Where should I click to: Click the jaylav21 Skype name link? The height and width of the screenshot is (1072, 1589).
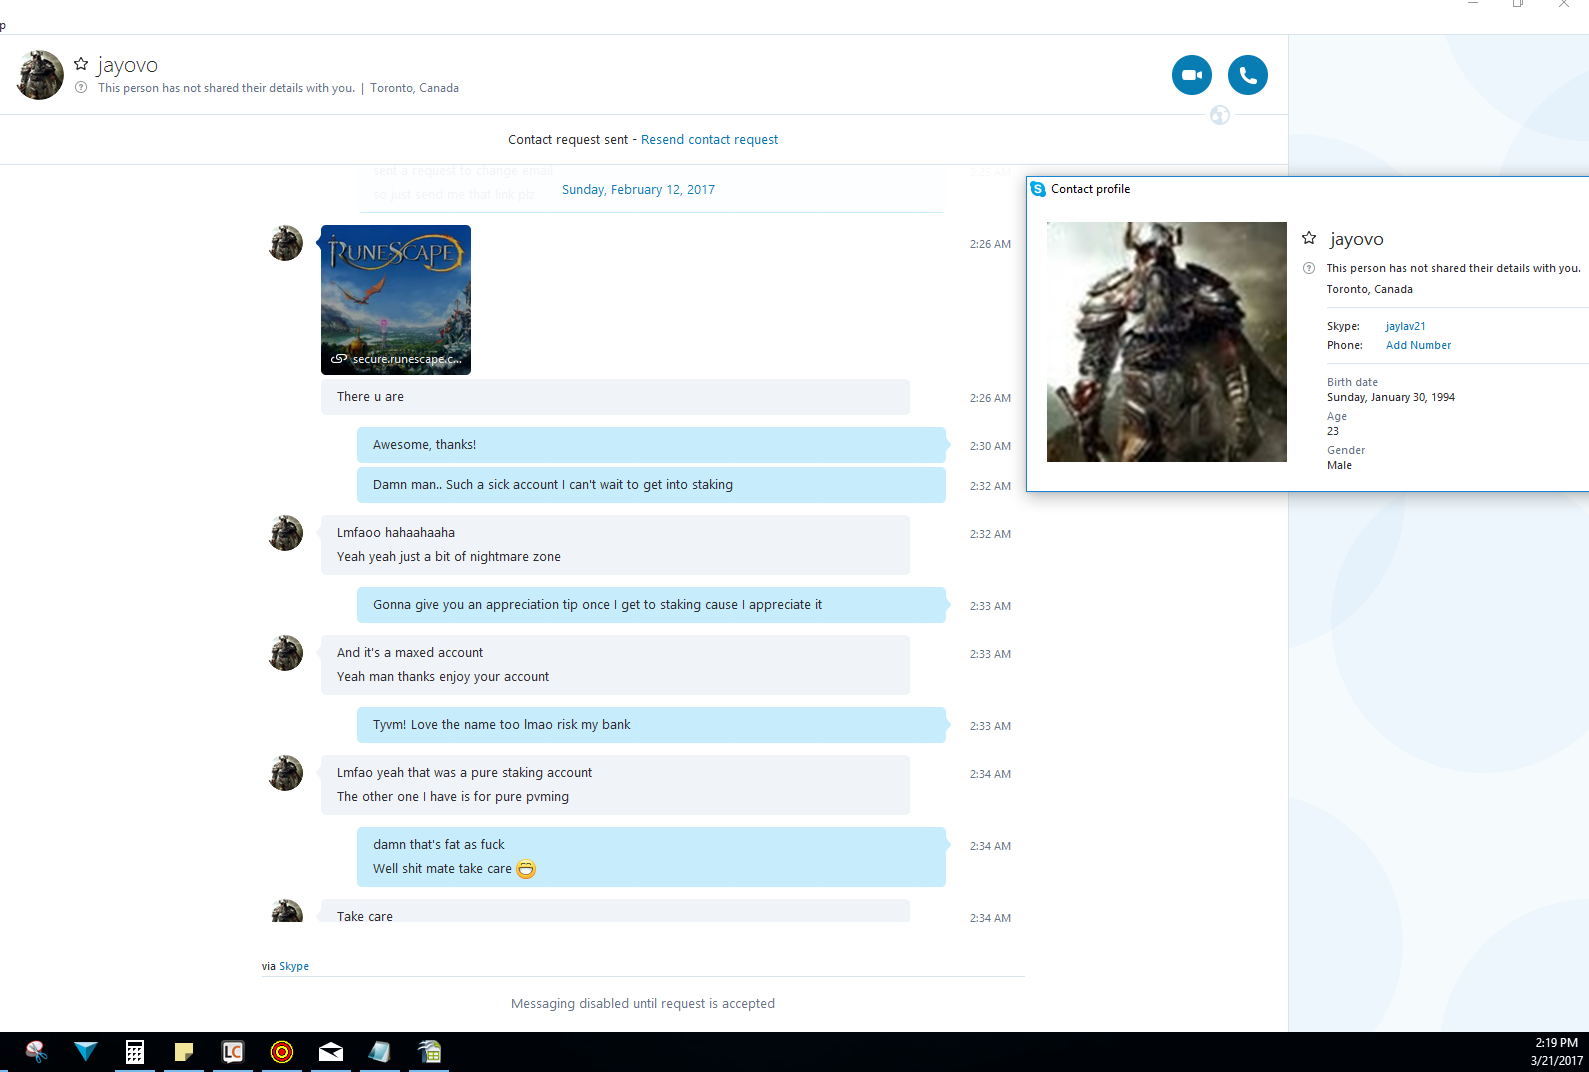tap(1405, 326)
